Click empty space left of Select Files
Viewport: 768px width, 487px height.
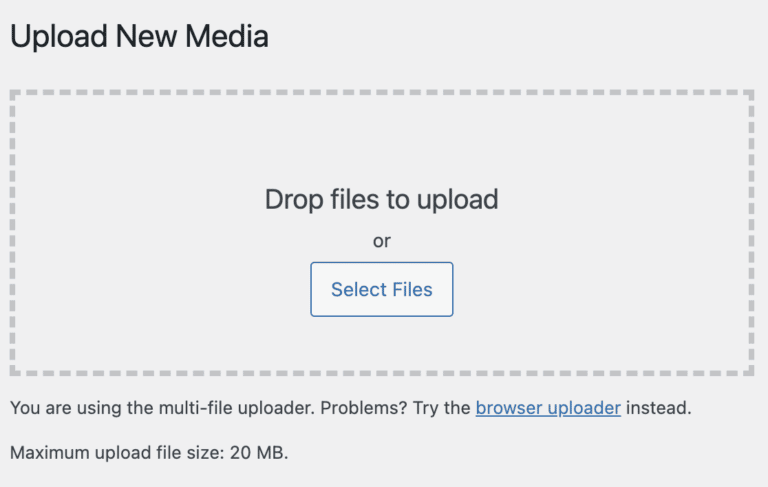160,290
